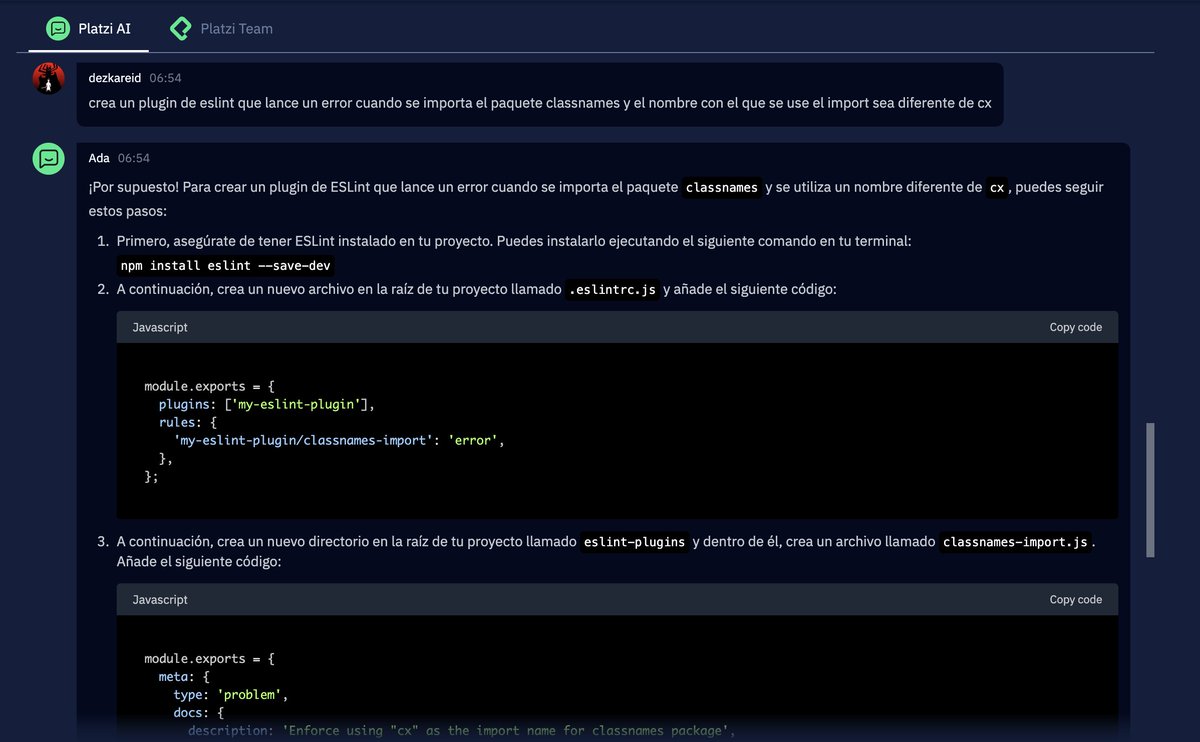Image resolution: width=1200 pixels, height=742 pixels.
Task: Click the Javascript label of the second code block
Action: [x=160, y=599]
